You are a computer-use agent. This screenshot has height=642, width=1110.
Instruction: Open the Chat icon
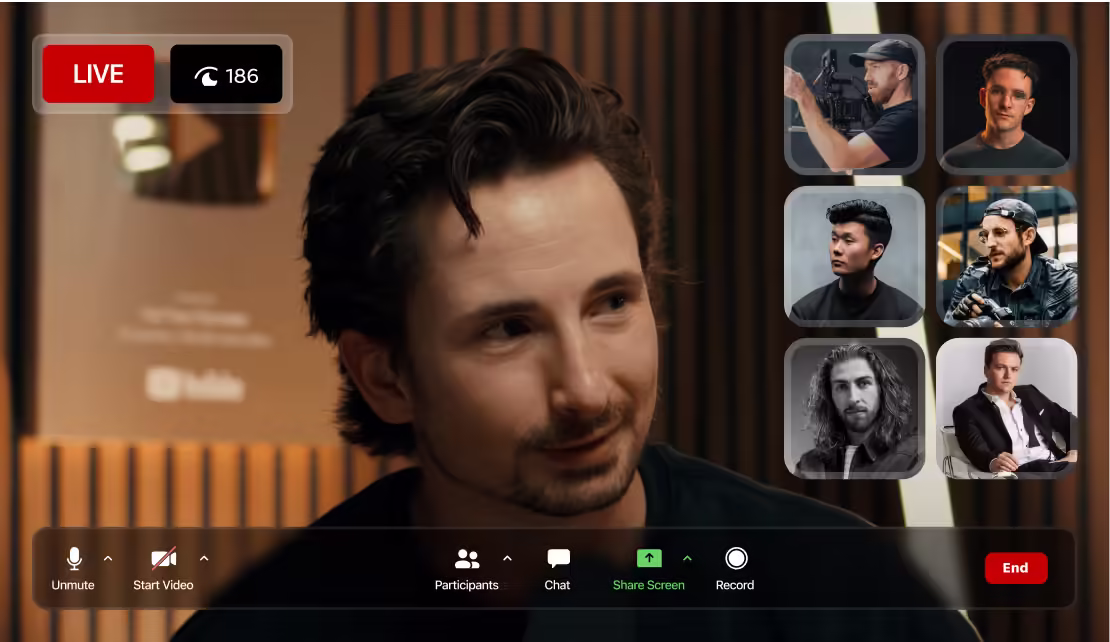click(557, 558)
